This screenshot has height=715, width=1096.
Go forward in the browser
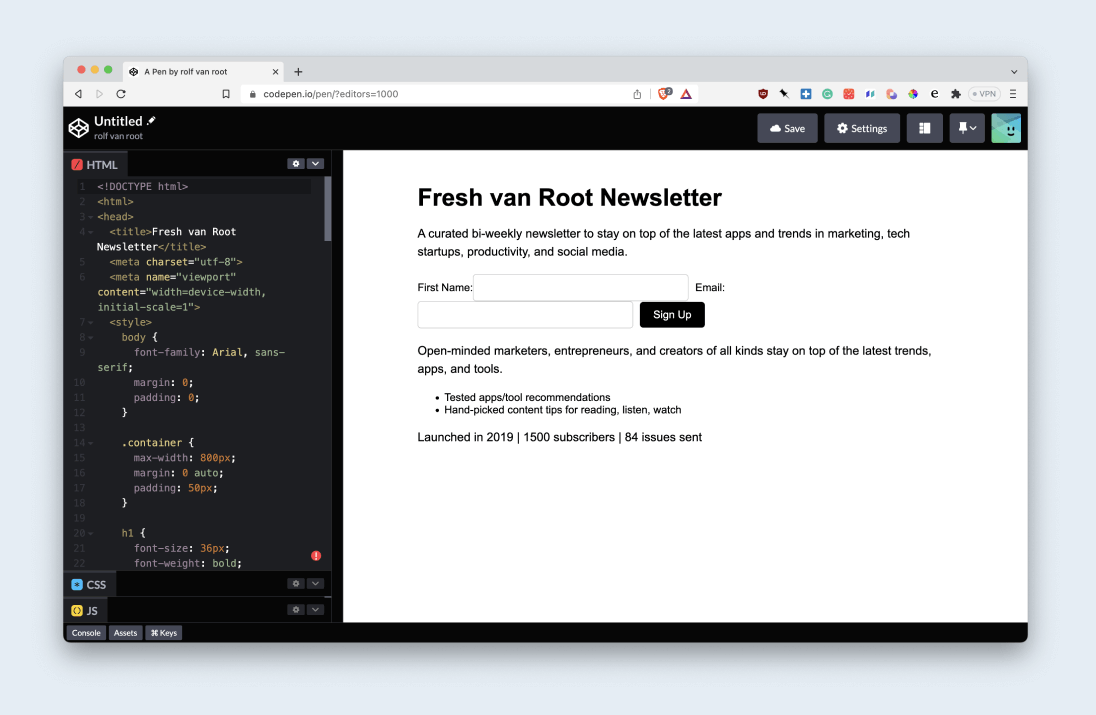tap(99, 94)
